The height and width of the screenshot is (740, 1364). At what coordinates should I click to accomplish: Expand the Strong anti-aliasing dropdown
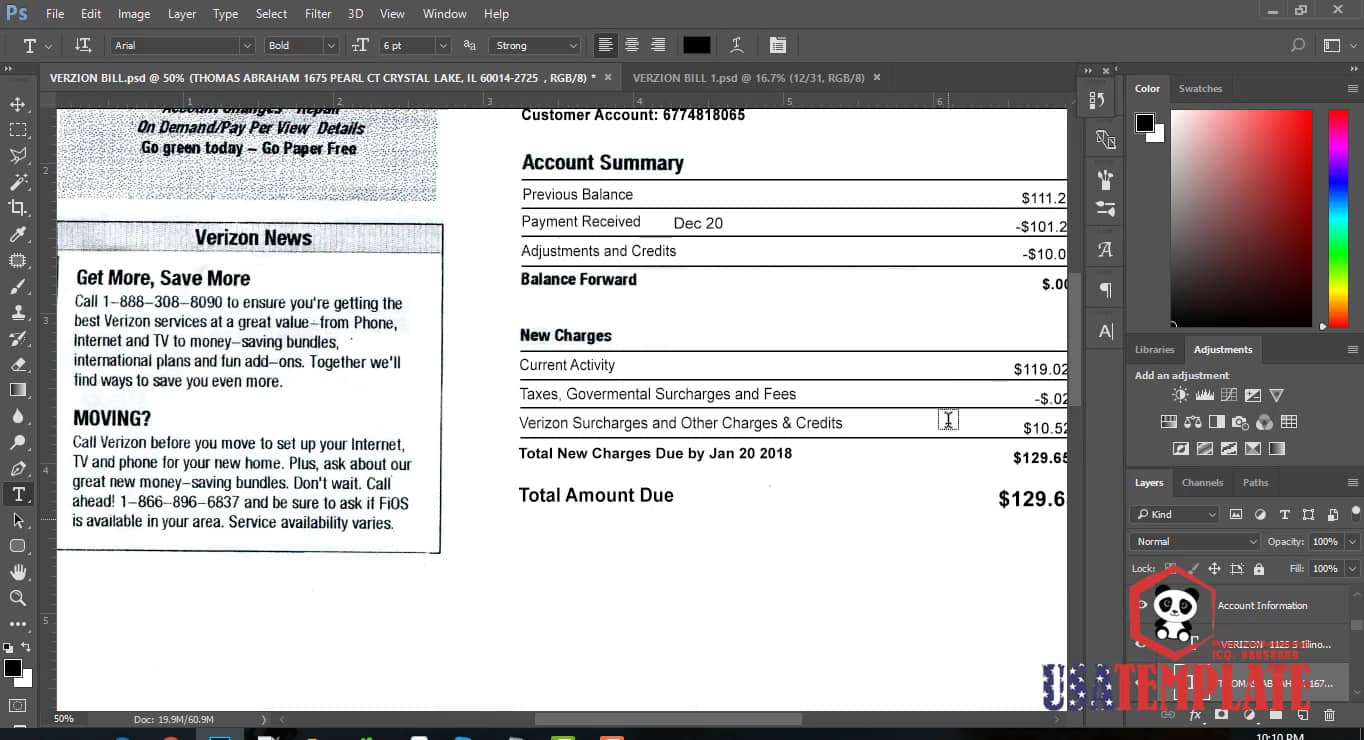[x=535, y=45]
